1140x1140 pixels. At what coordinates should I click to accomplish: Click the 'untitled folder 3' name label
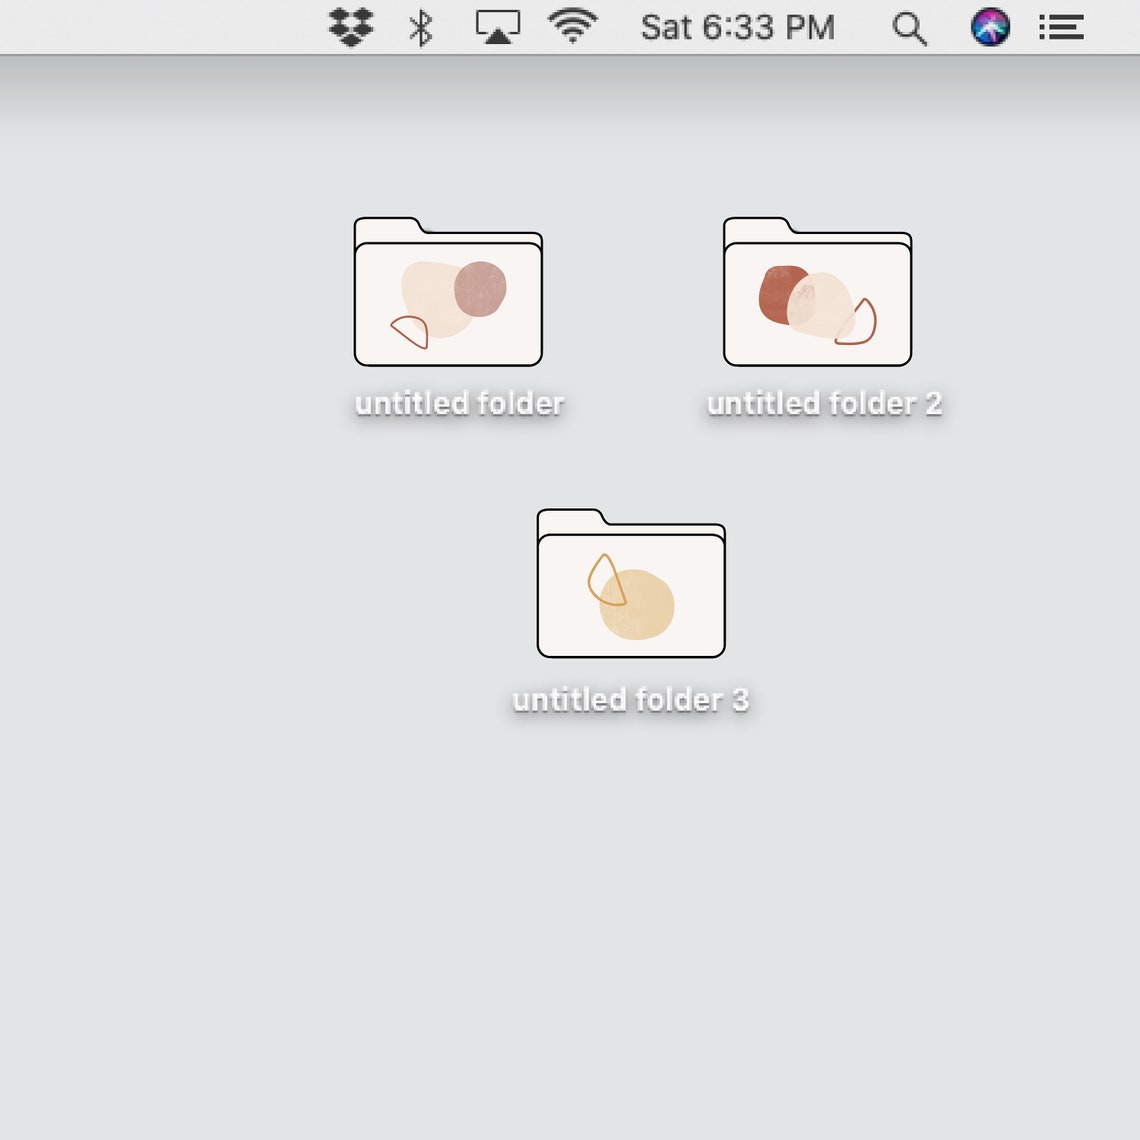[631, 699]
